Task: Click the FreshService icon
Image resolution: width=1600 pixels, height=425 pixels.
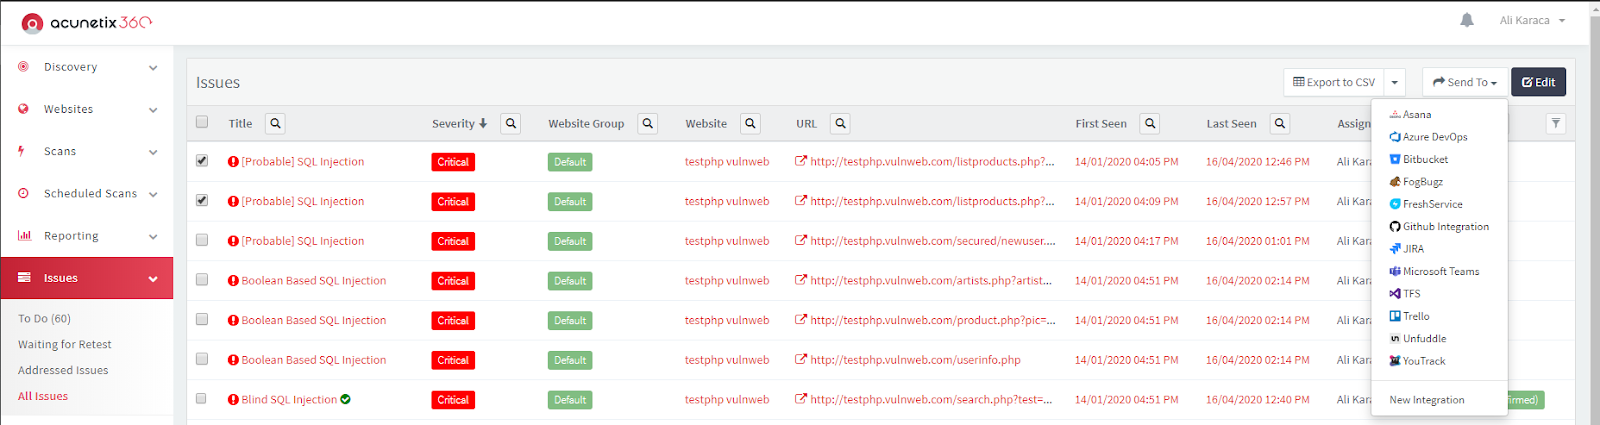Action: 1395,204
